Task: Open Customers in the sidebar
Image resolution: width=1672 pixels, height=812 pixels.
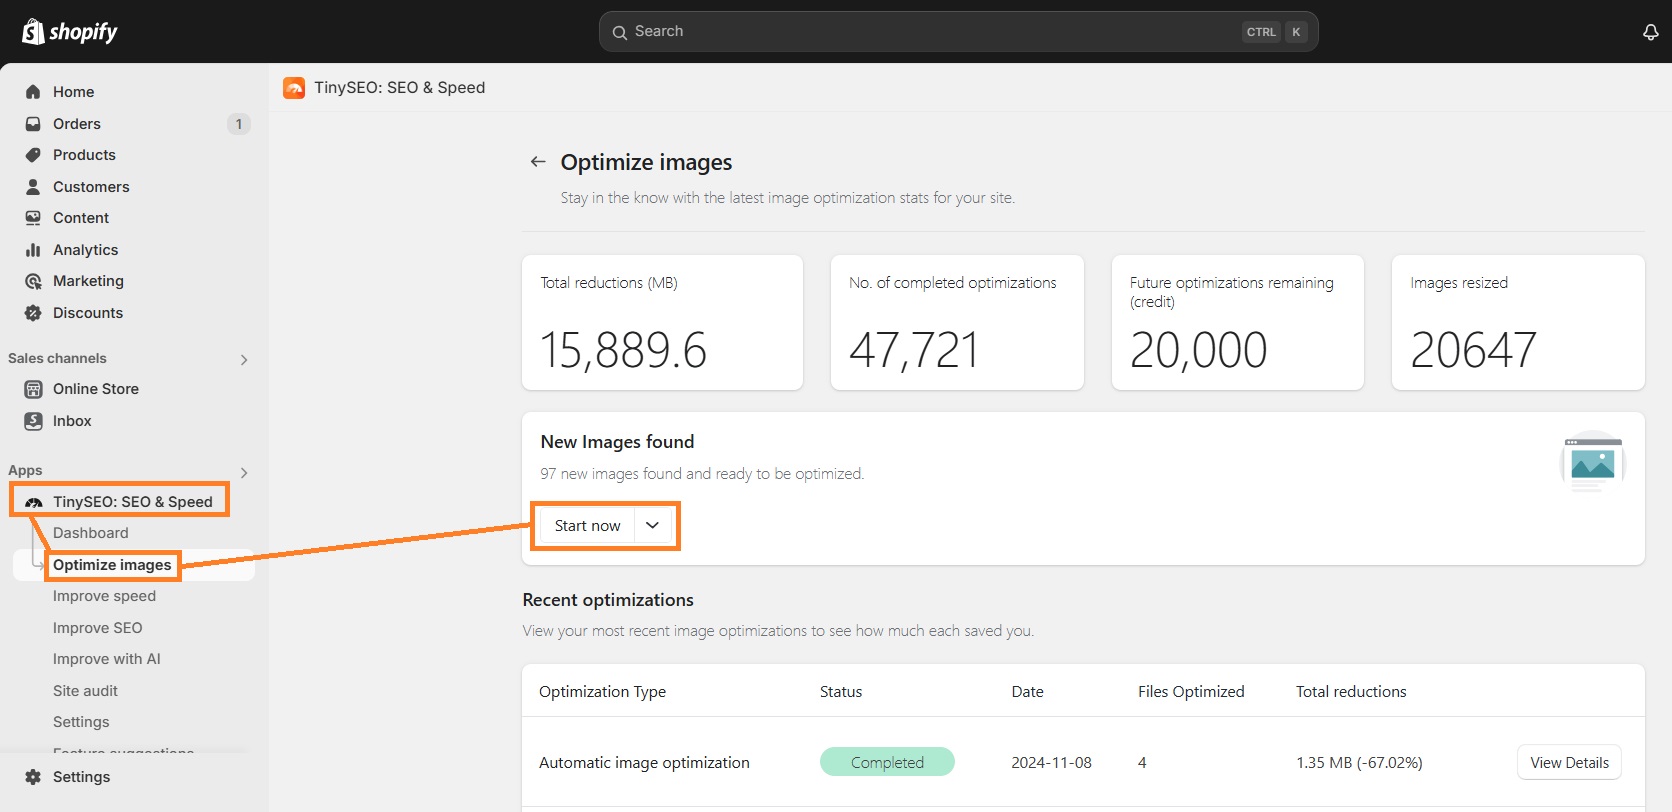Action: point(91,187)
